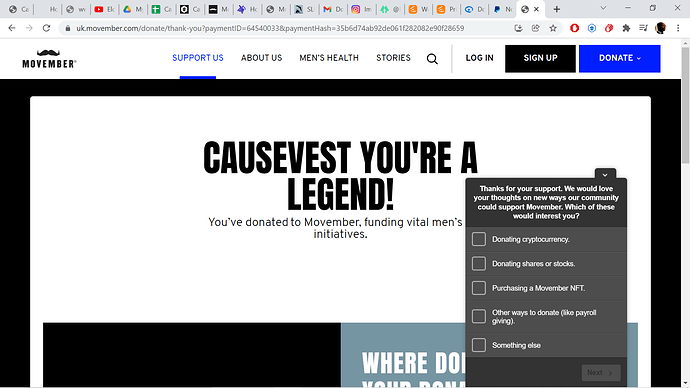This screenshot has height=388, width=690.
Task: Open the DONATE dropdown button
Action: pos(620,59)
